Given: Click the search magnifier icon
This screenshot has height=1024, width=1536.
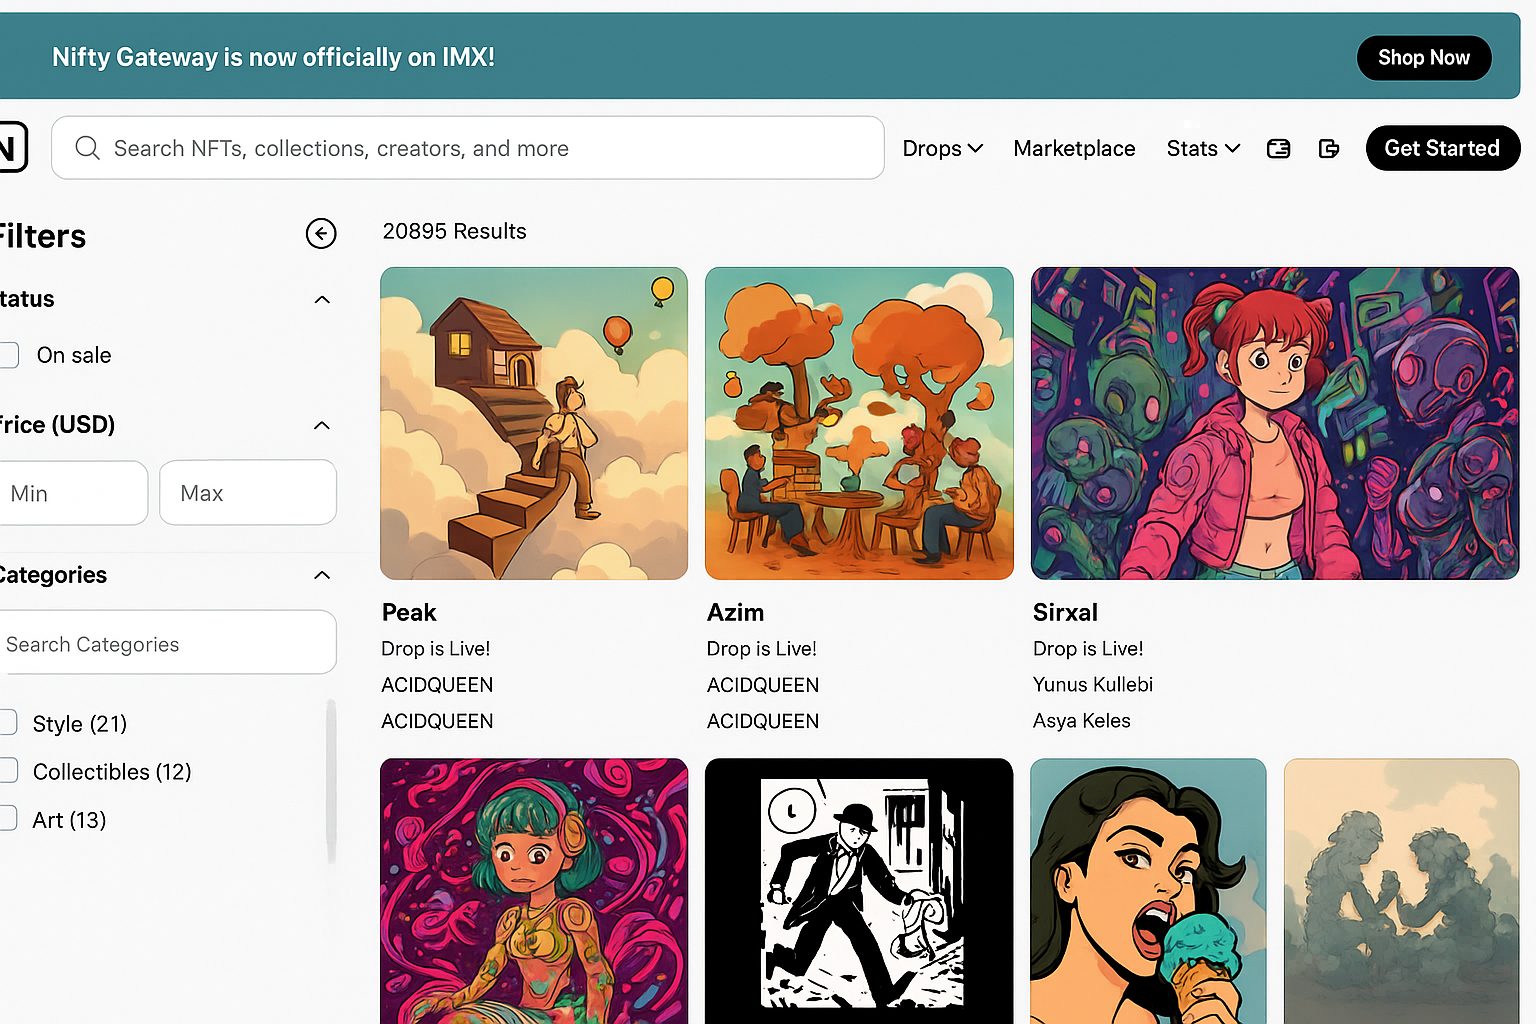Looking at the screenshot, I should pos(88,148).
